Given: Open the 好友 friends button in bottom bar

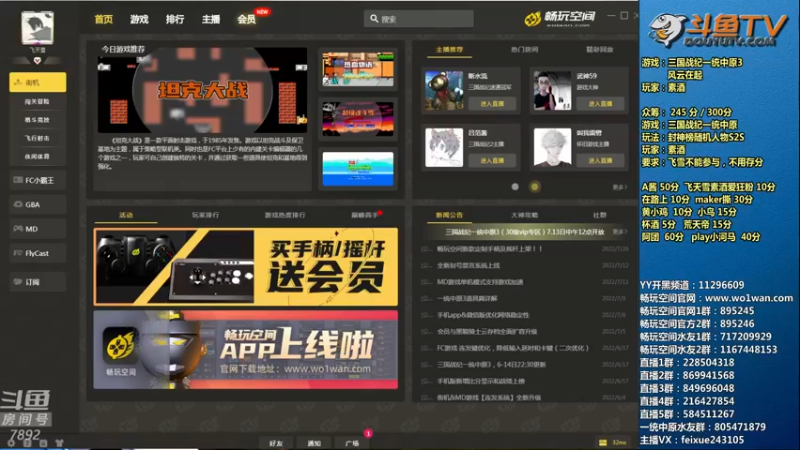Looking at the screenshot, I should pyautogui.click(x=276, y=443).
